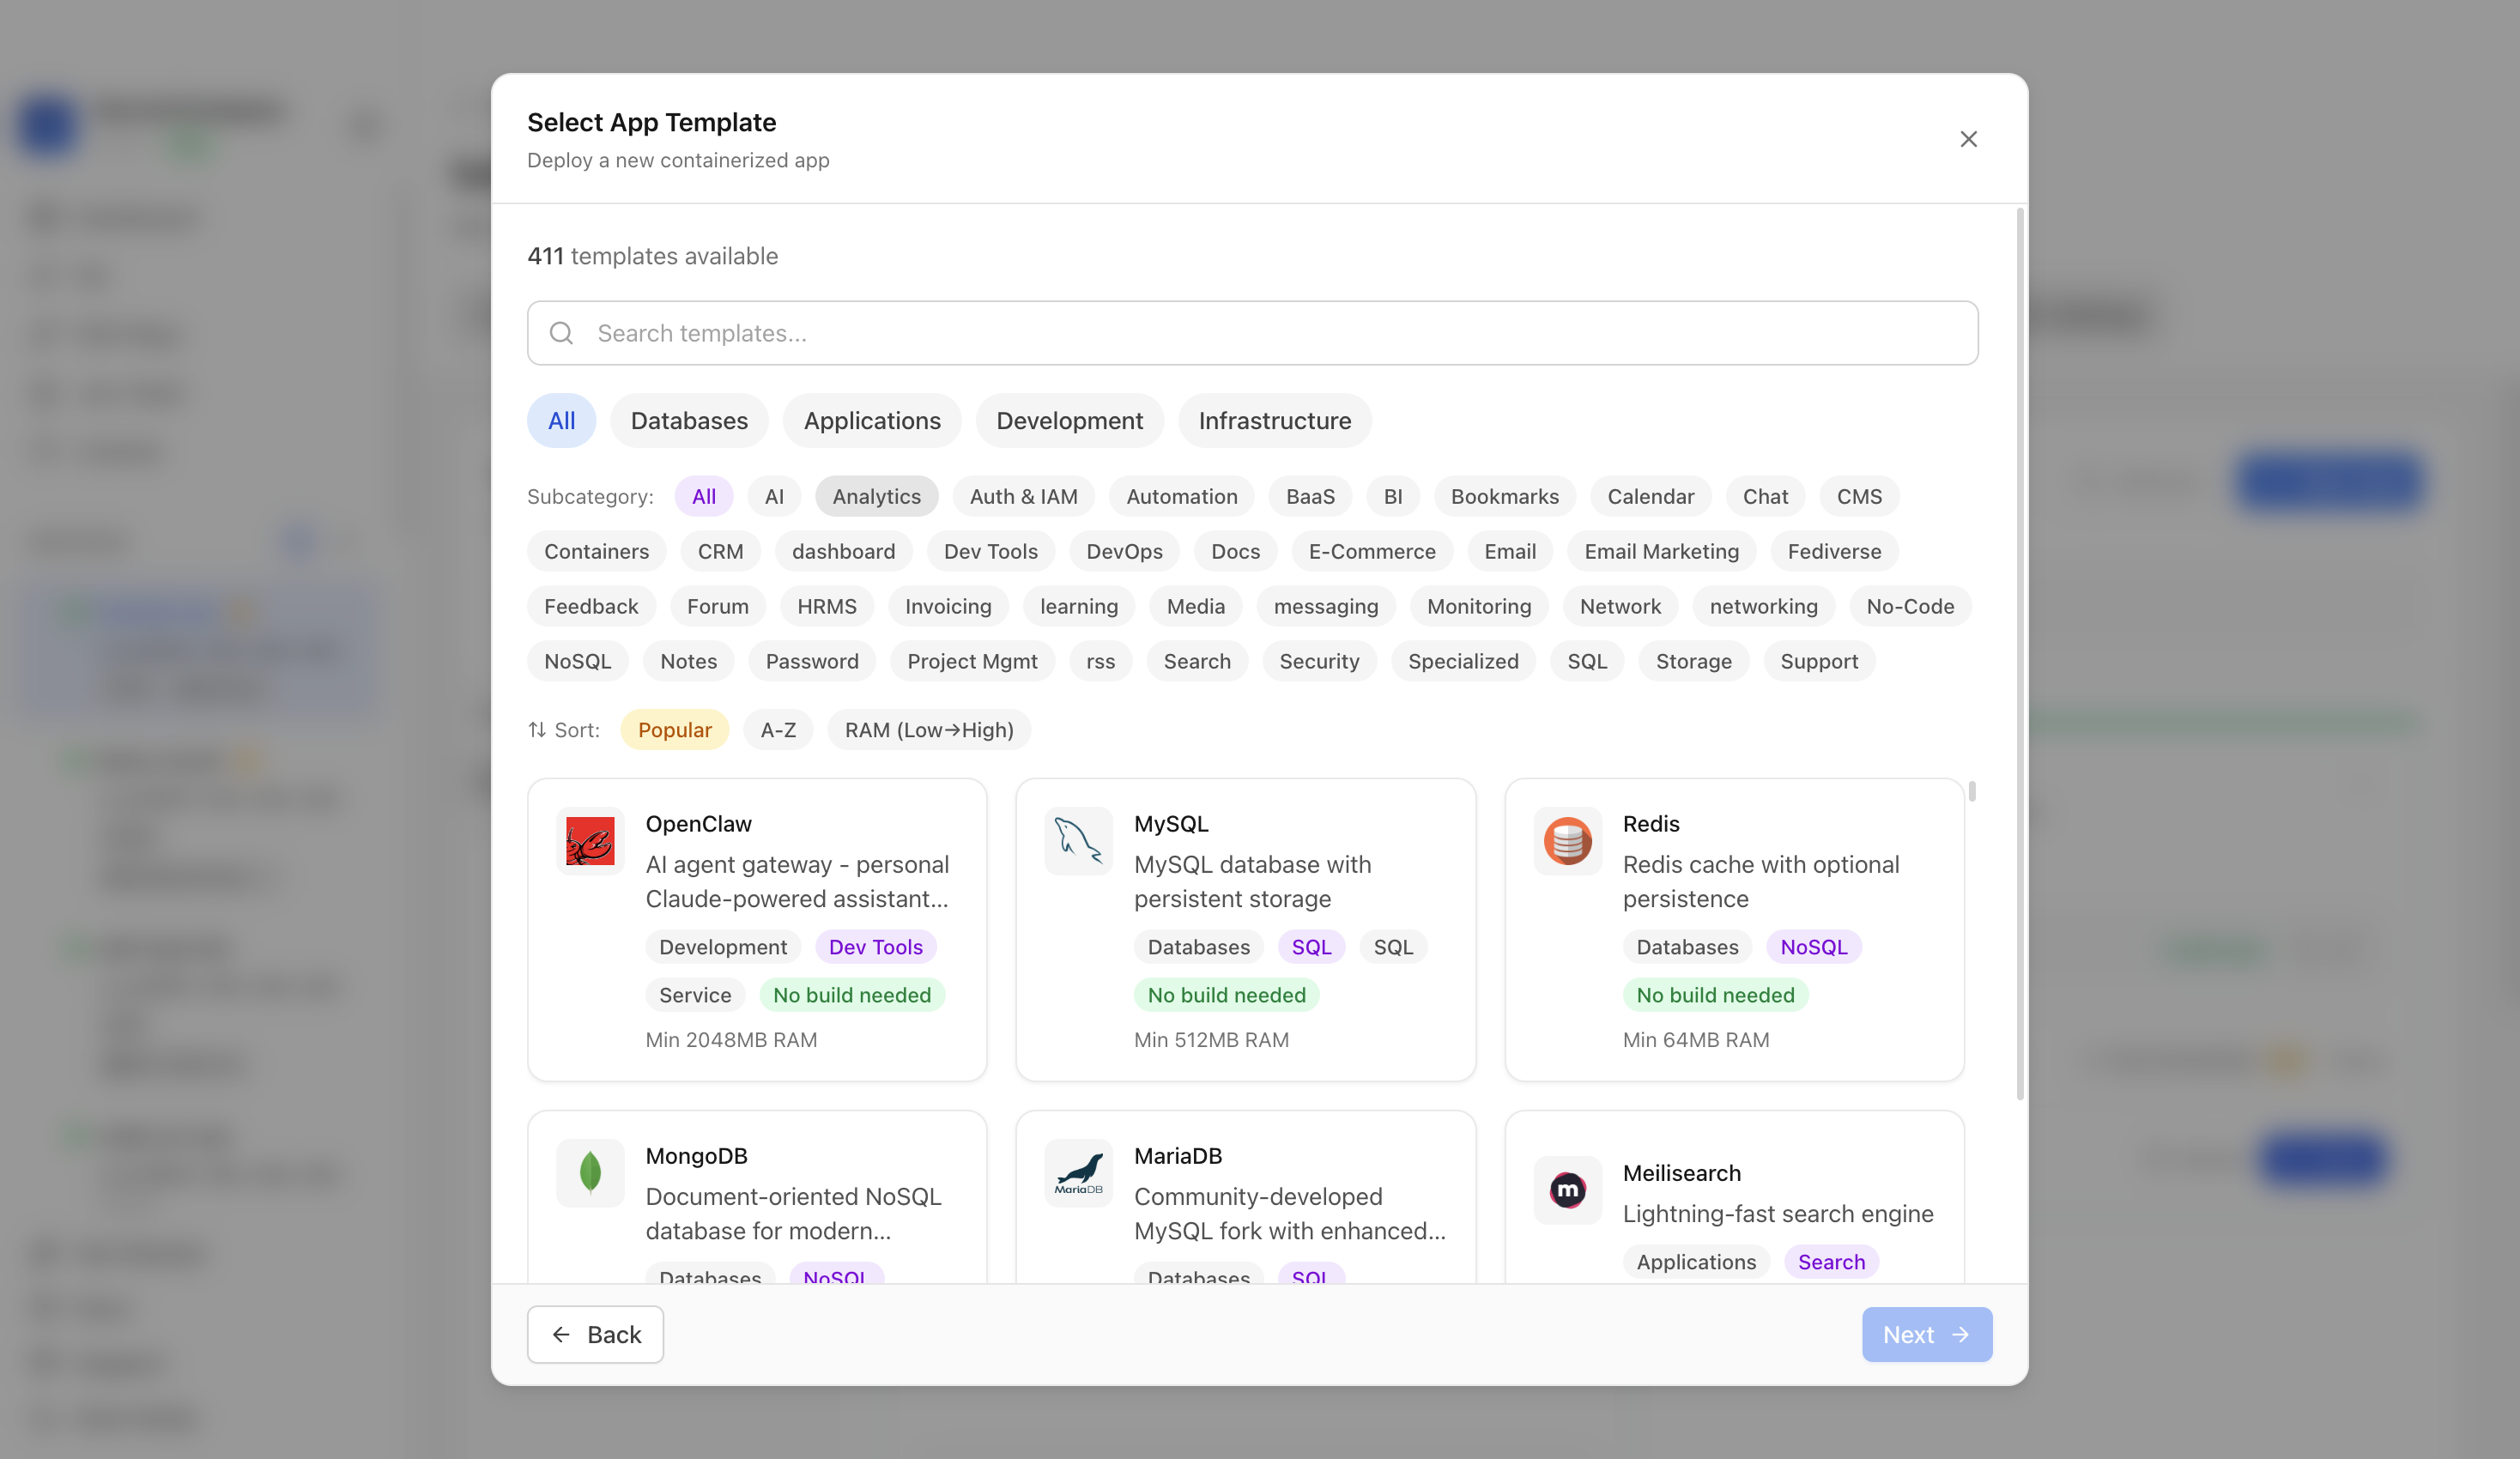
Task: Filter by the Invoicing subcategory
Action: tap(948, 606)
